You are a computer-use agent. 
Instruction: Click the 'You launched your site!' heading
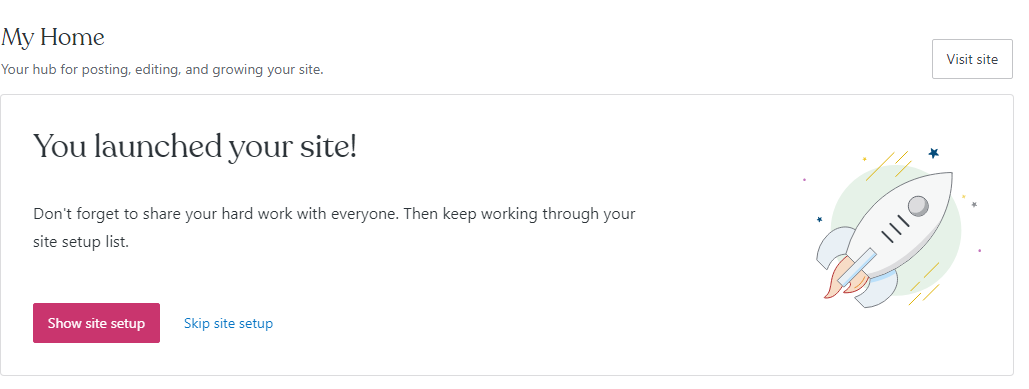[x=195, y=146]
